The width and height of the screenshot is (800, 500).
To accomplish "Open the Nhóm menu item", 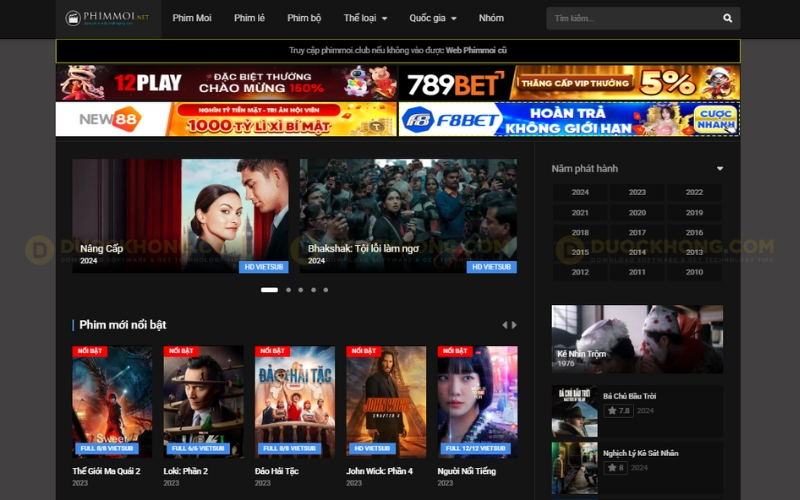I will pyautogui.click(x=491, y=18).
